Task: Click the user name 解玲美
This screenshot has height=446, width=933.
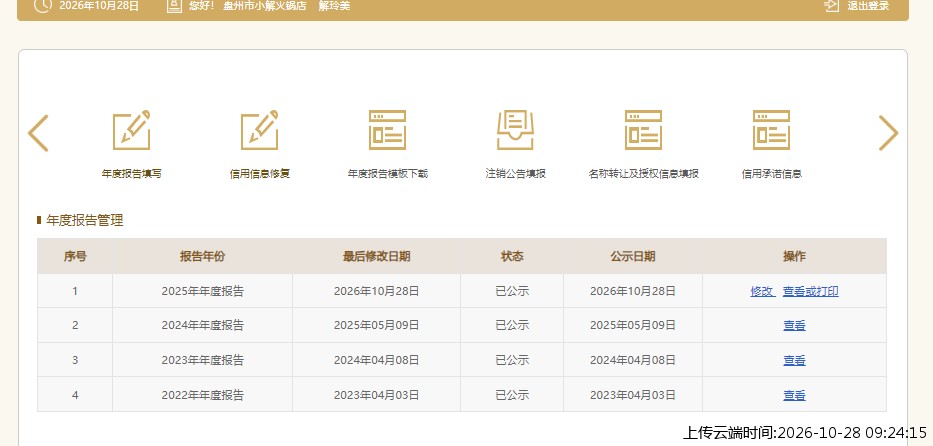Action: [x=334, y=6]
